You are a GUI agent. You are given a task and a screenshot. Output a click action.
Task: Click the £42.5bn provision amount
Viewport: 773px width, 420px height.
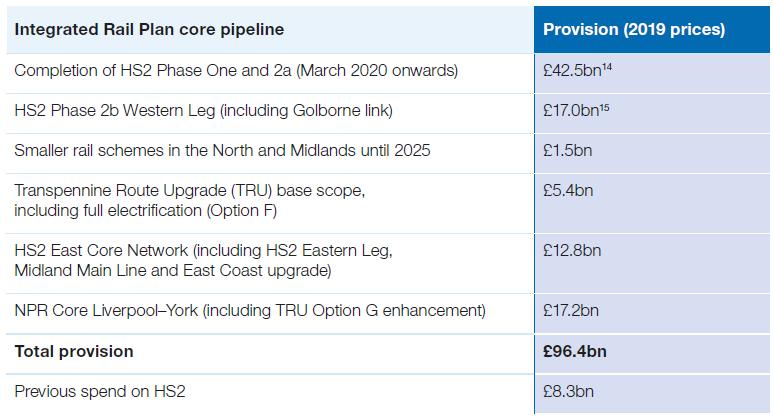coord(572,70)
